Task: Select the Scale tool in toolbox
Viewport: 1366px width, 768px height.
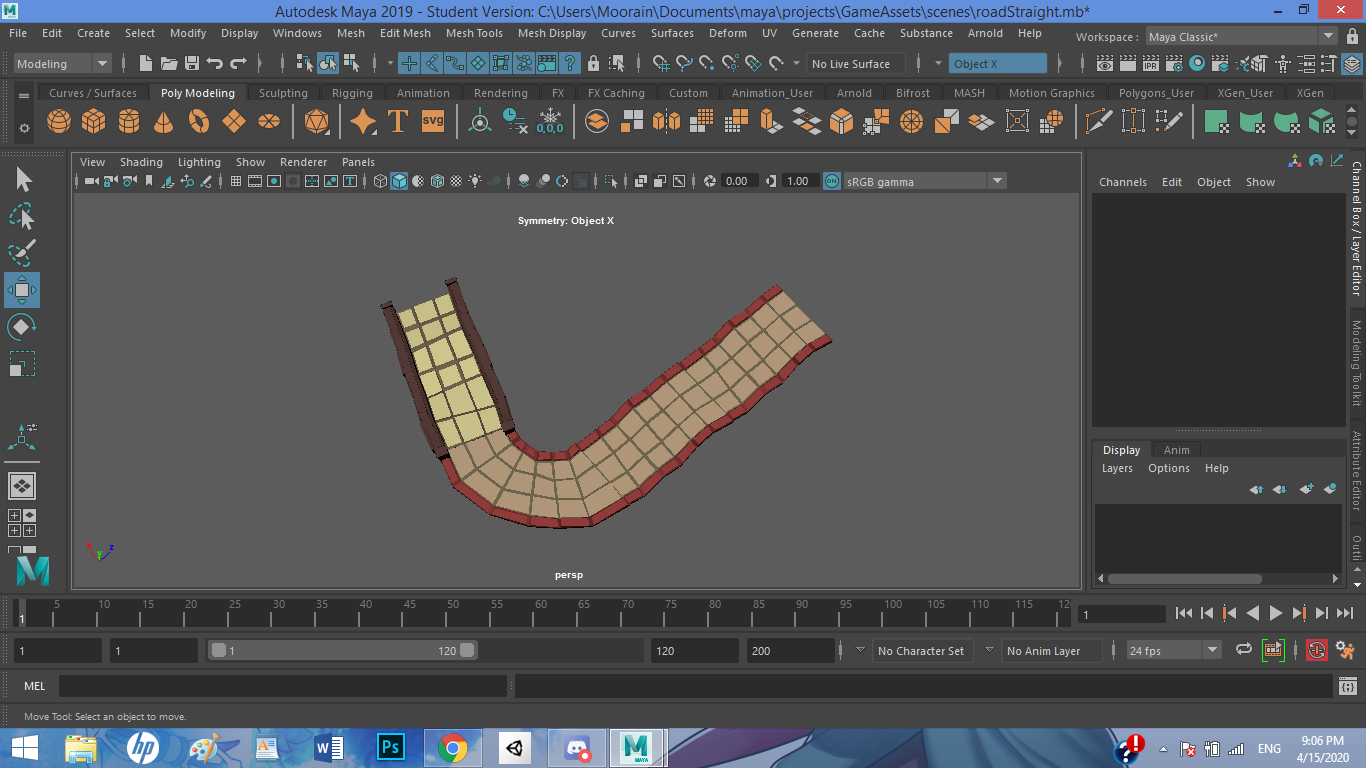Action: (22, 364)
